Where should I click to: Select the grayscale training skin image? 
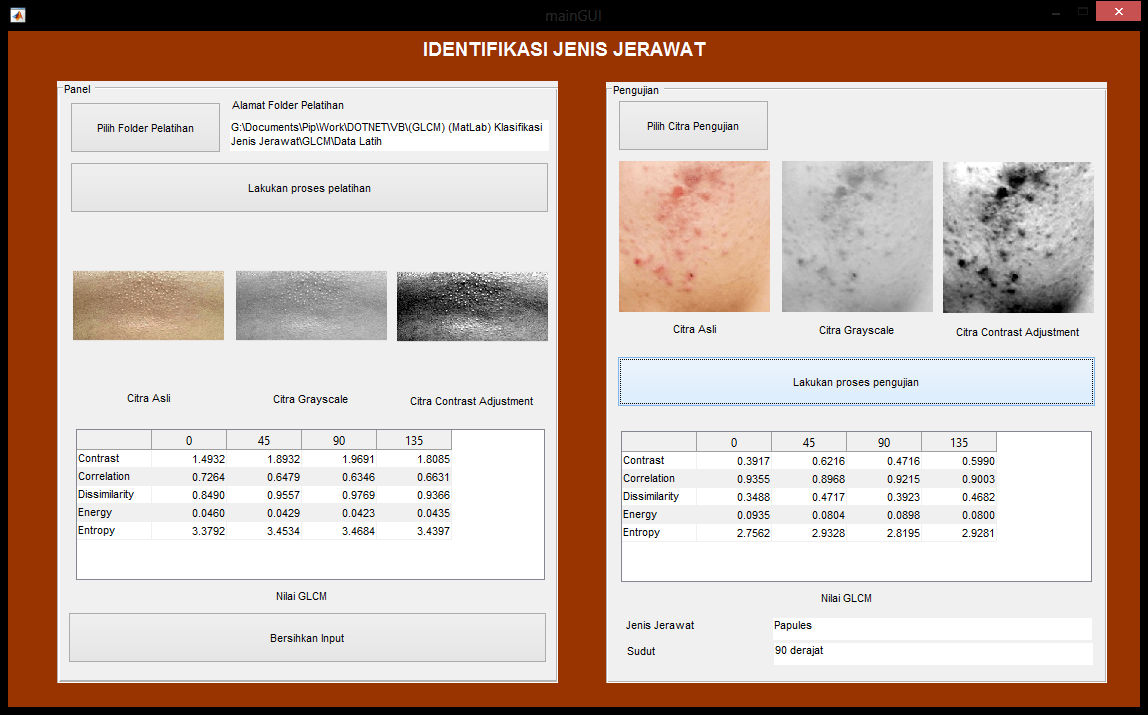tap(311, 306)
